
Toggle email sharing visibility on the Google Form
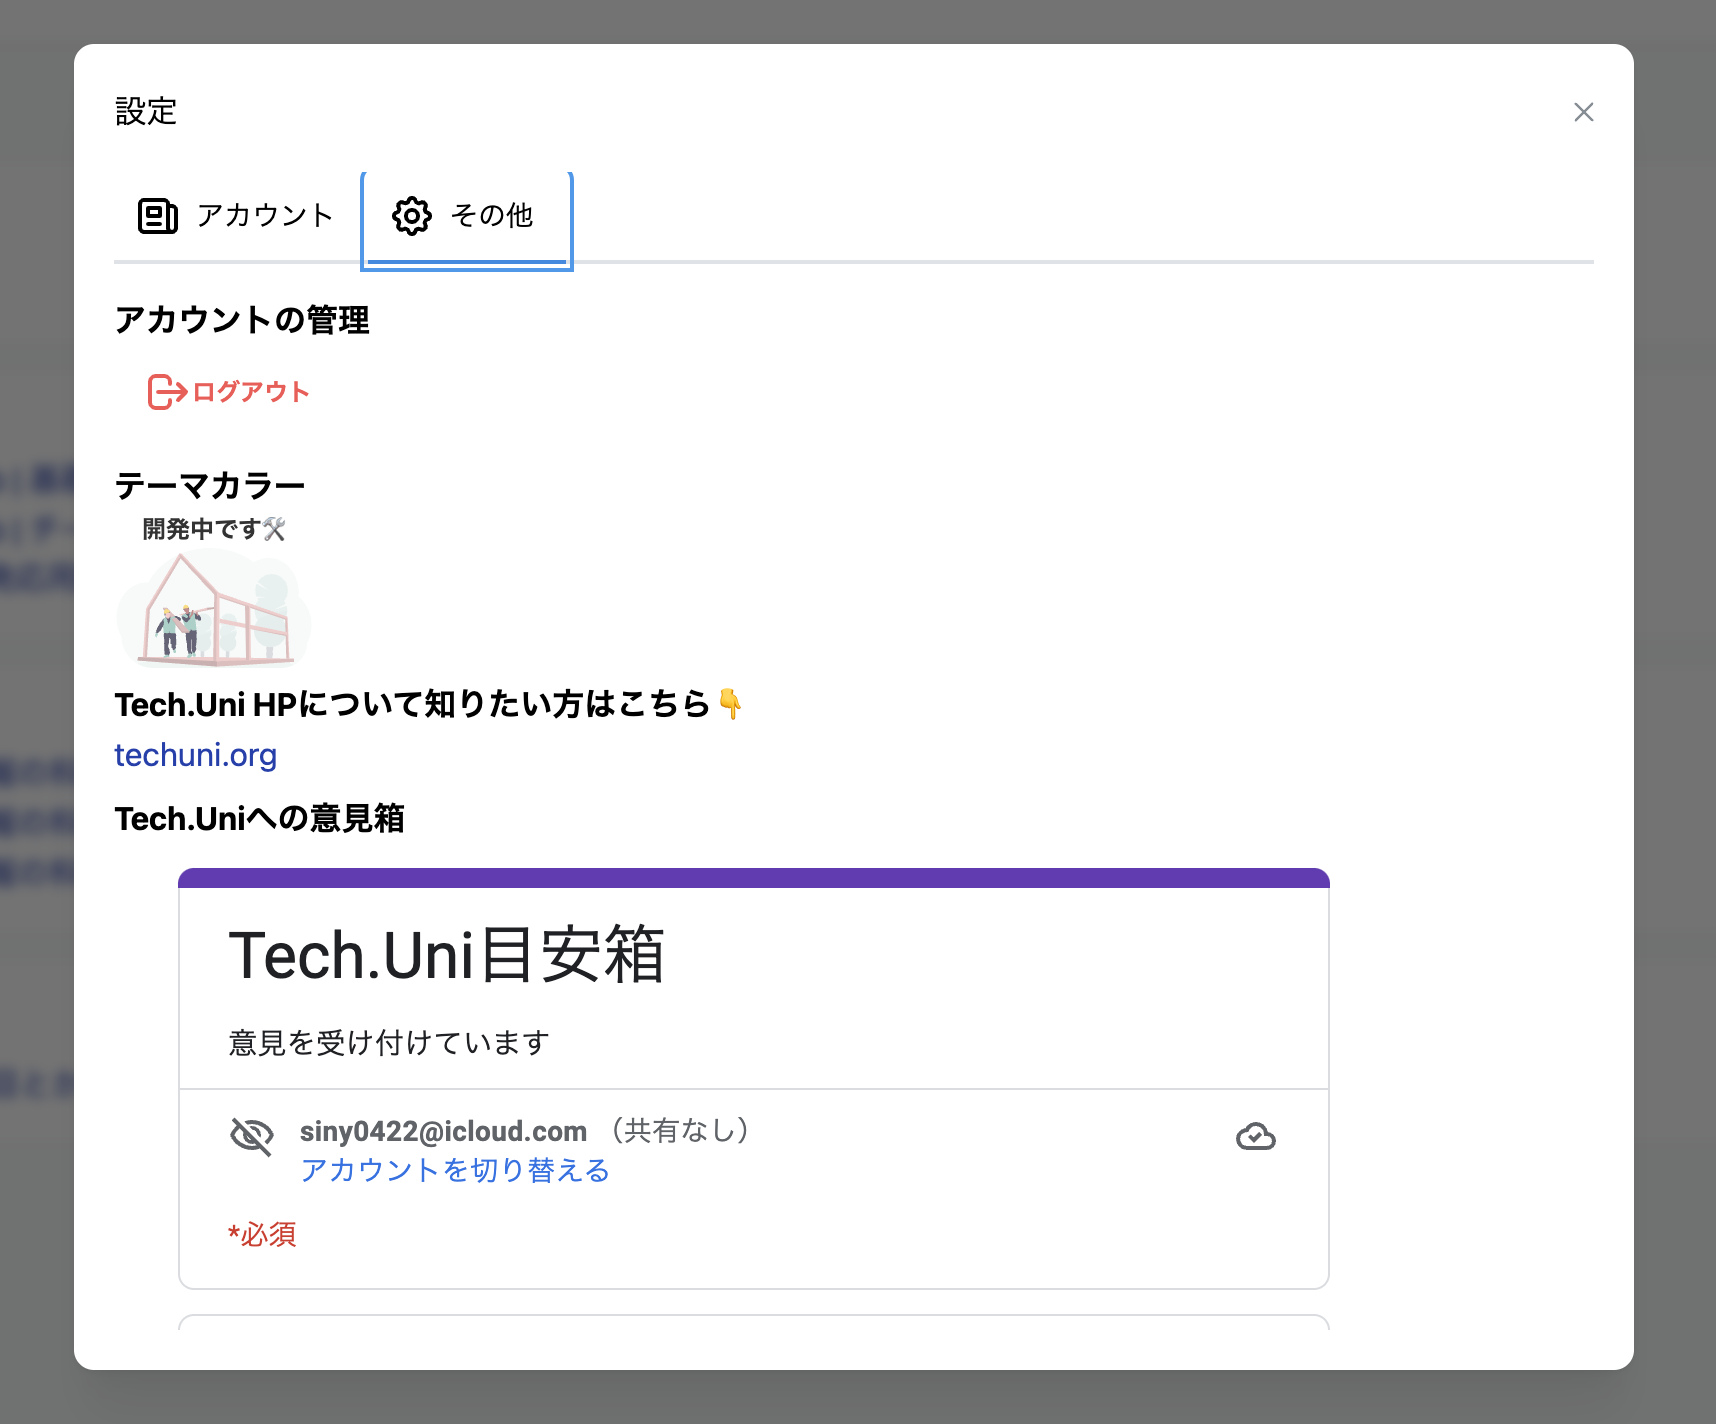coord(252,1137)
